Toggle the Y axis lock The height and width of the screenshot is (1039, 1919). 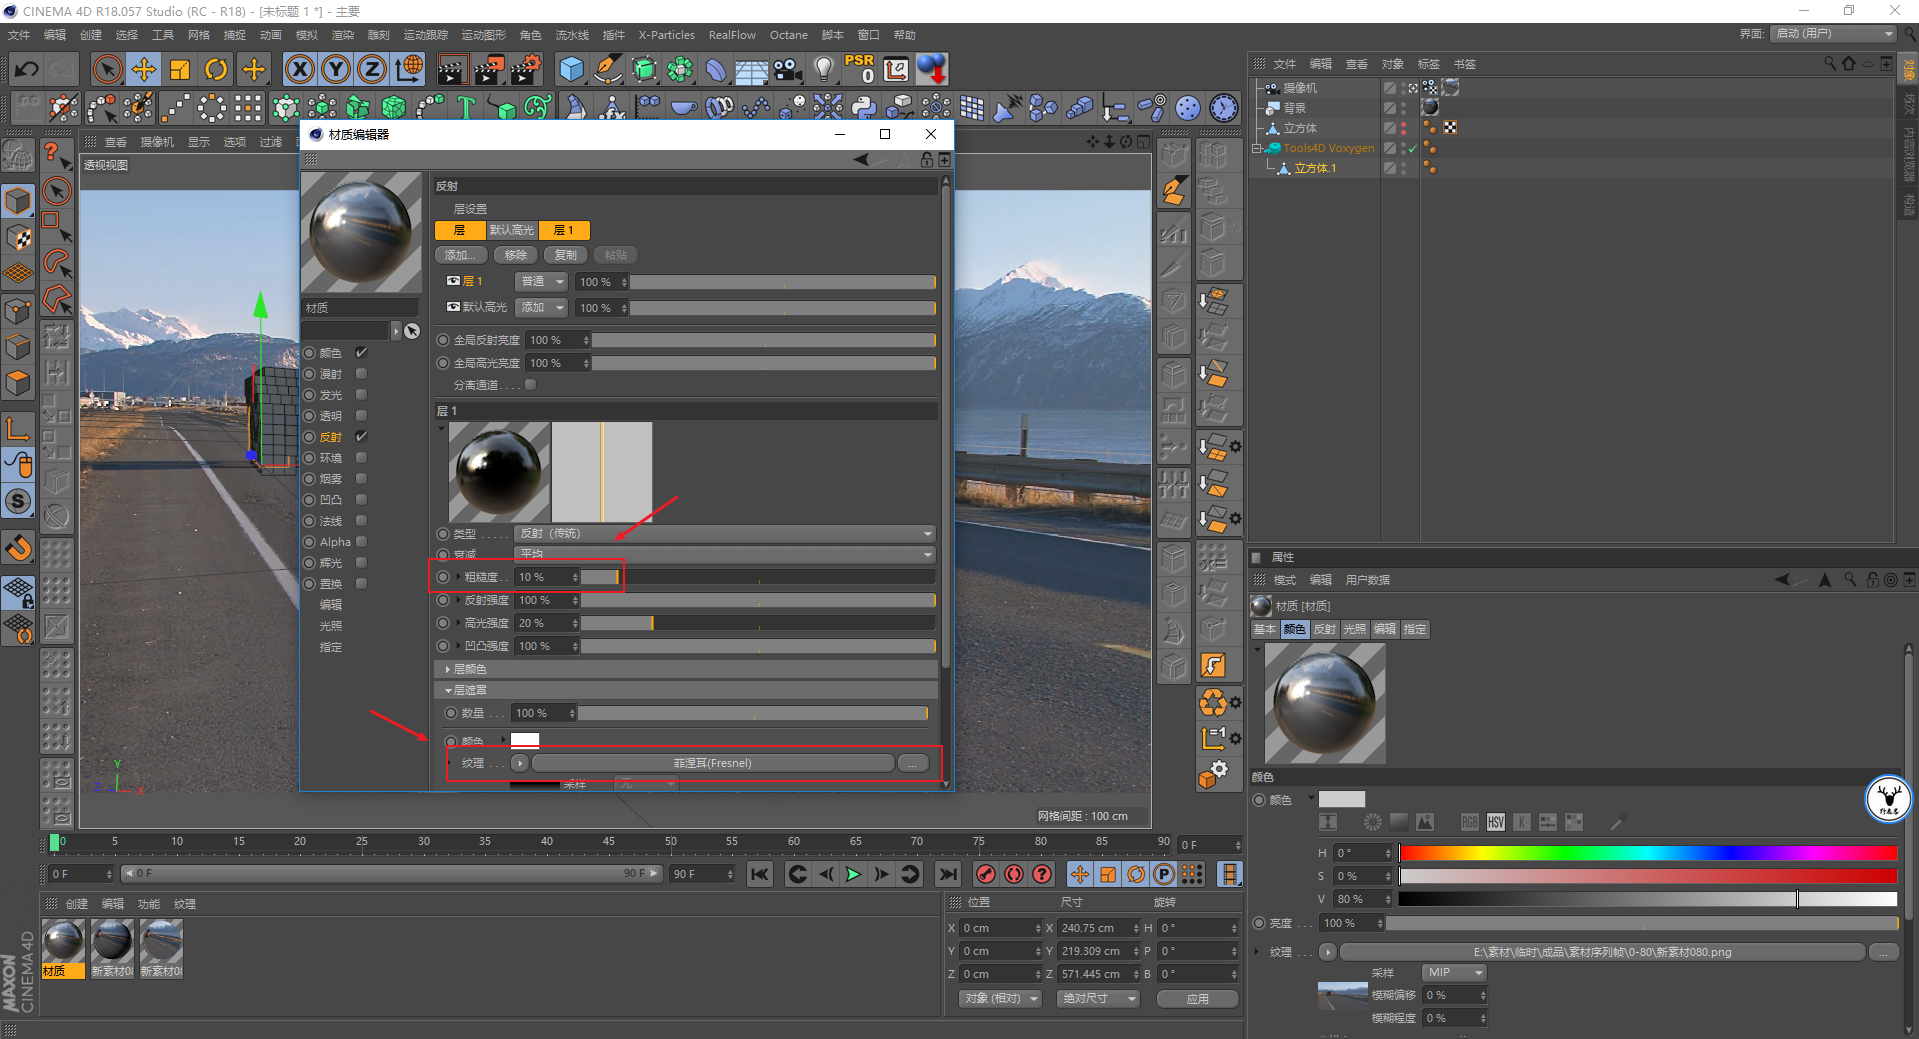tap(336, 69)
